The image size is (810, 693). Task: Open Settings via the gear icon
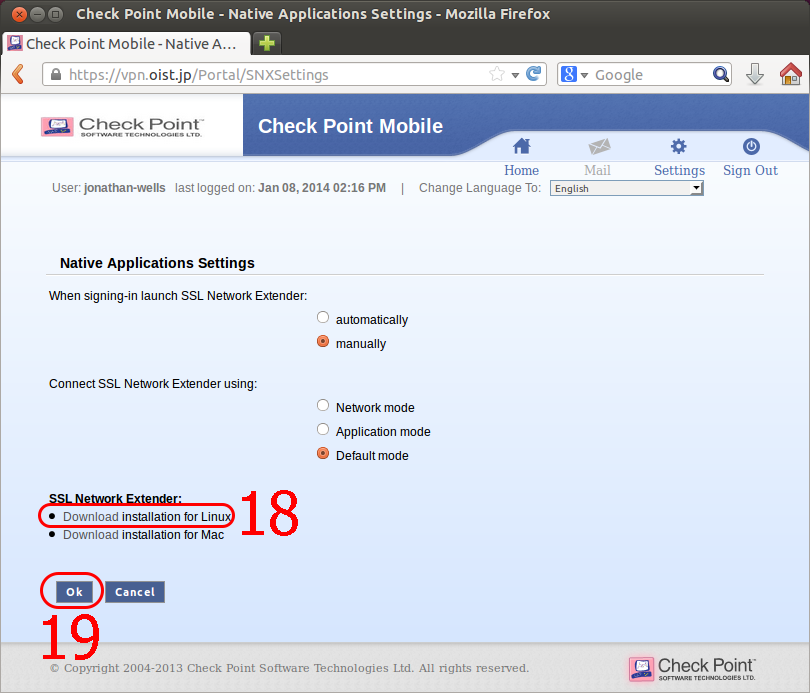click(x=679, y=147)
